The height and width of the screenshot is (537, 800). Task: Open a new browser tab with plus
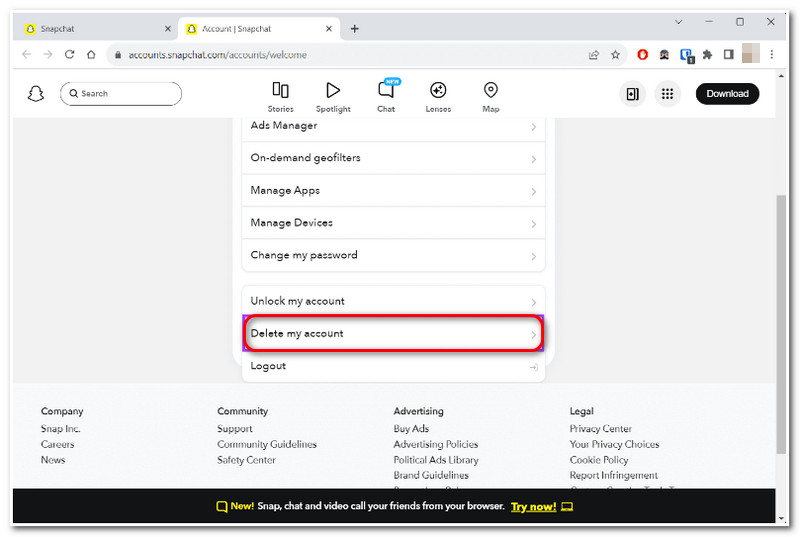coord(355,29)
